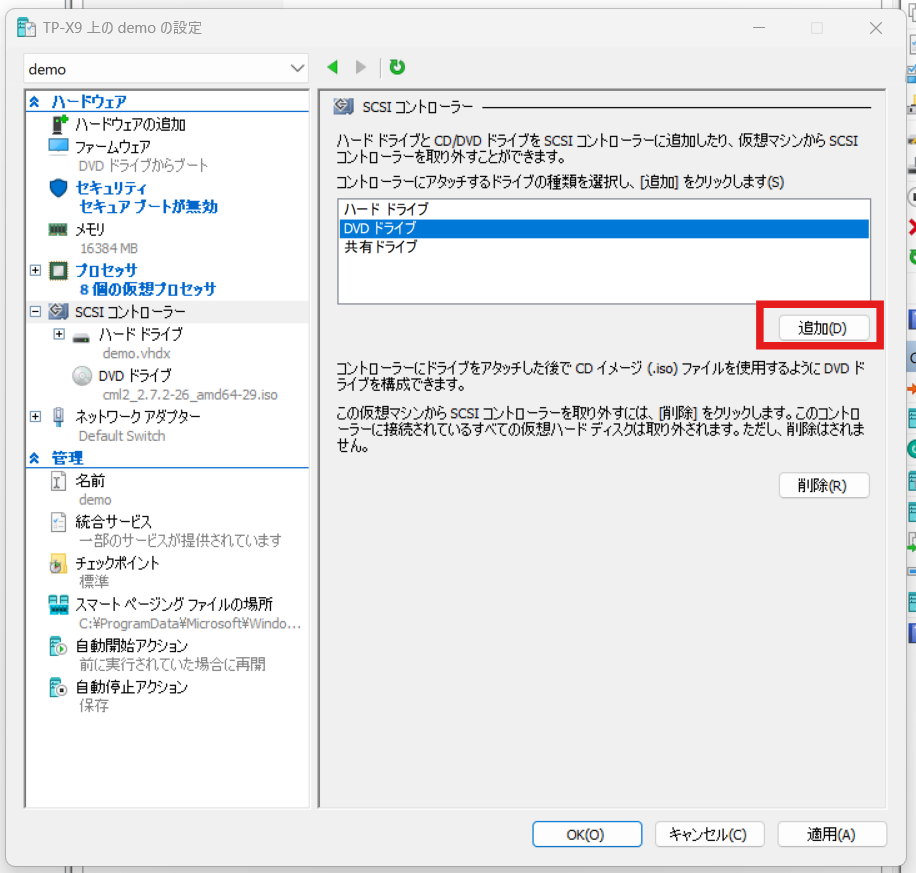The height and width of the screenshot is (873, 916).
Task: Choose highlighted DVD ドライブ in drive type list
Action: pyautogui.click(x=604, y=228)
